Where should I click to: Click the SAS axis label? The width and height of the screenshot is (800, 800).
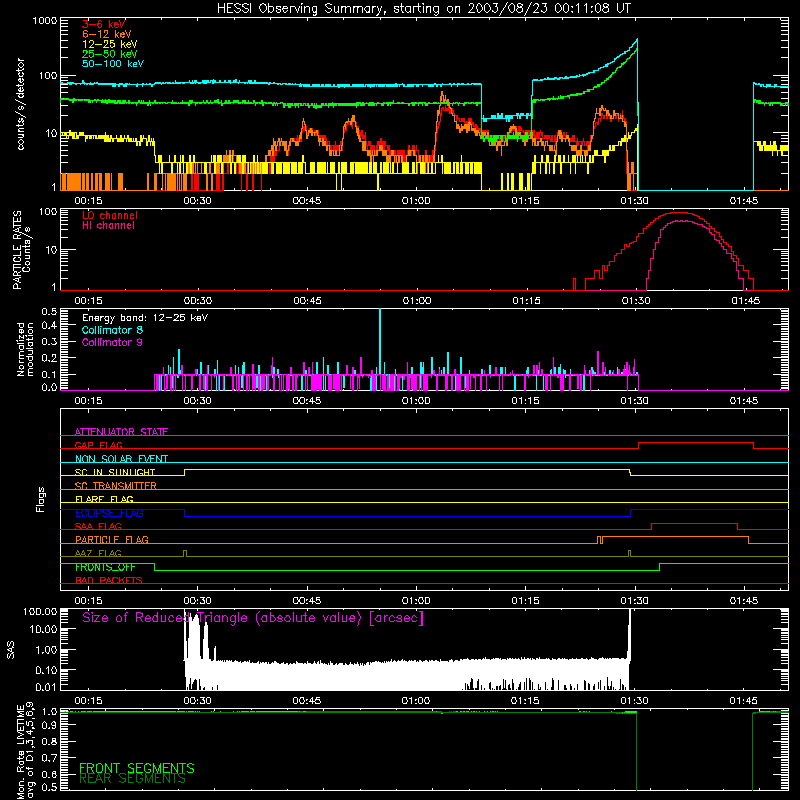(x=11, y=650)
